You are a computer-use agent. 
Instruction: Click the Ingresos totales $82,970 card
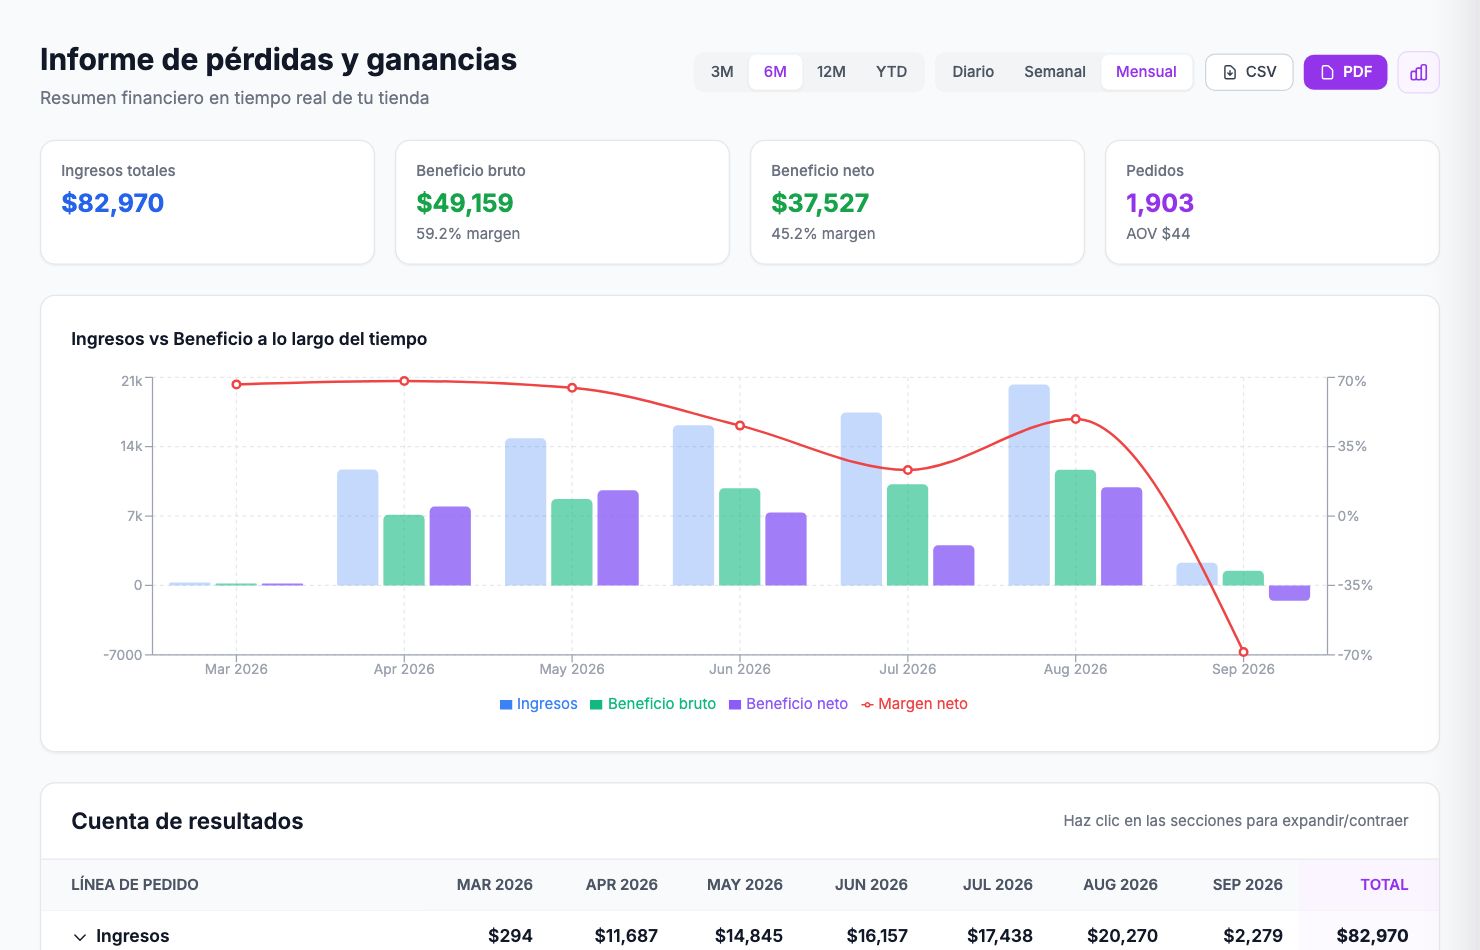[207, 202]
